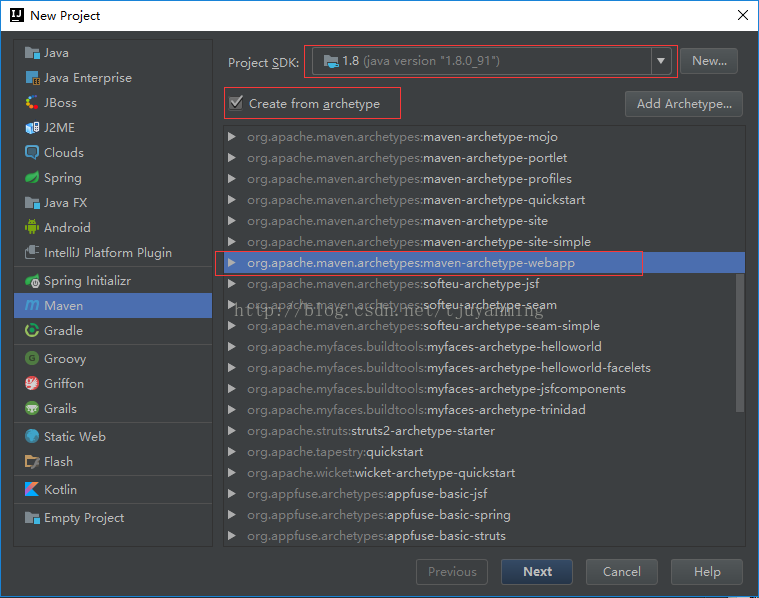The height and width of the screenshot is (598, 759).
Task: Click the Java FX folder icon
Action: click(32, 202)
